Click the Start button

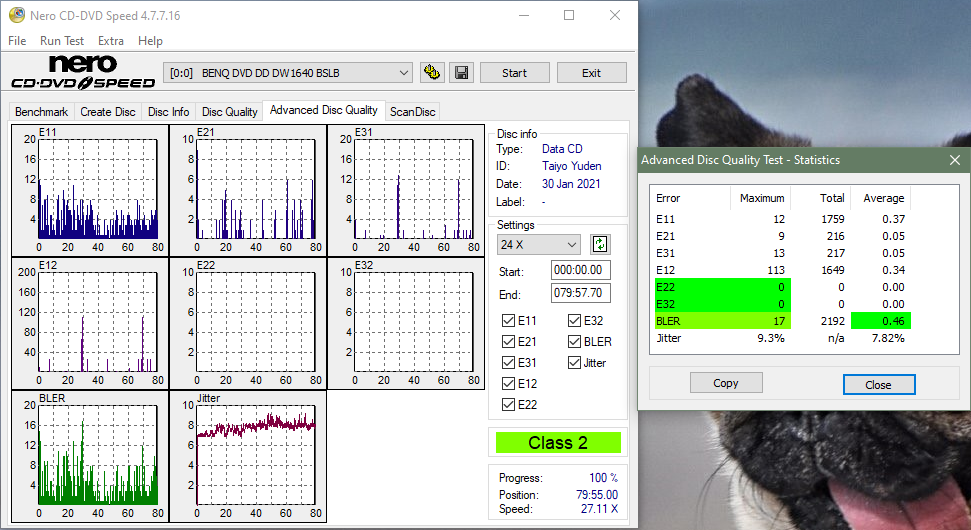coord(515,72)
